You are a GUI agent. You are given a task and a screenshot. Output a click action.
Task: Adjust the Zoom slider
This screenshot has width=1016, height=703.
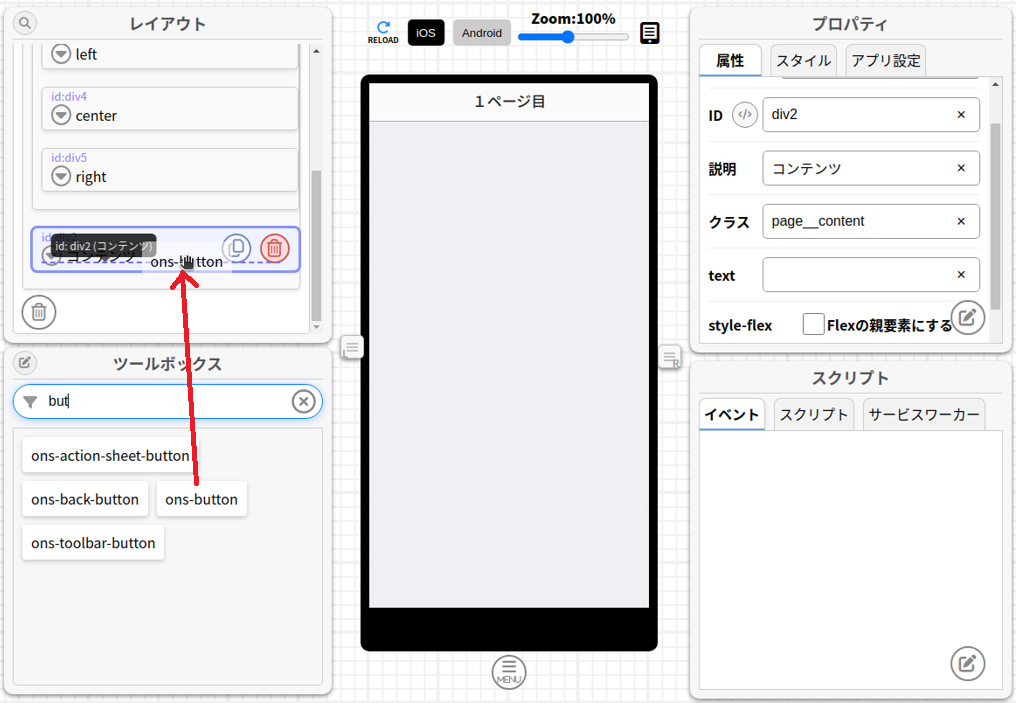coord(568,37)
